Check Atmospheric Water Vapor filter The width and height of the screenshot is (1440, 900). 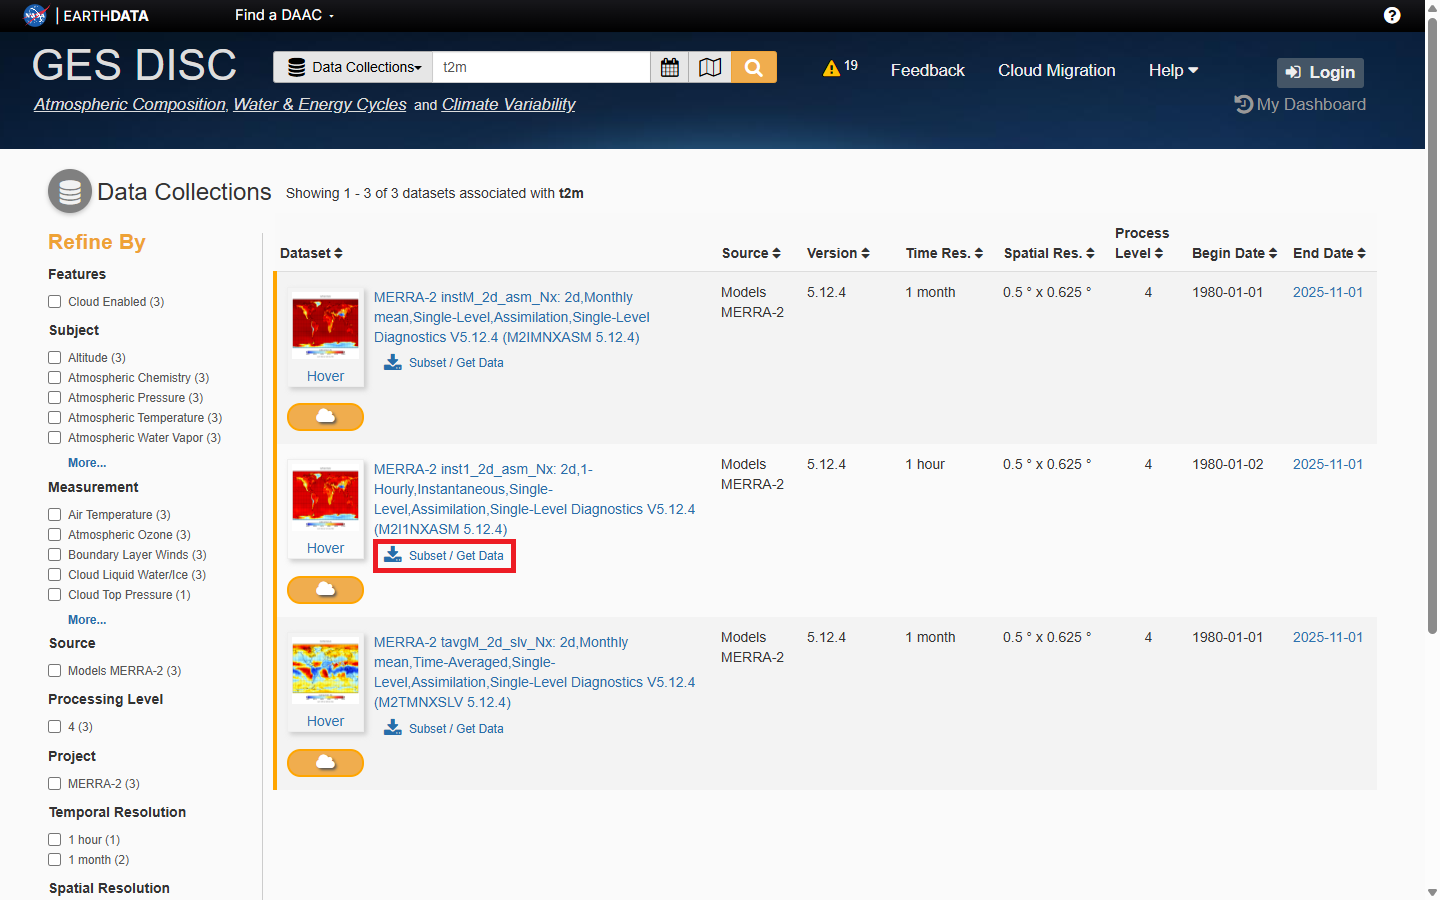[x=55, y=437]
